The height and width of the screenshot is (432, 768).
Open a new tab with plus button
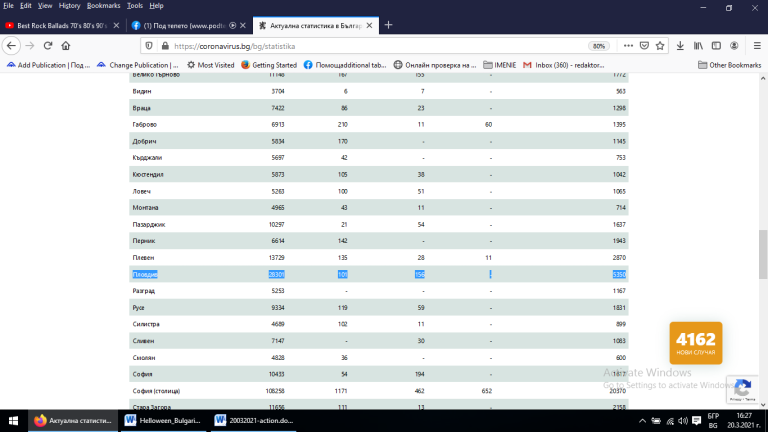click(x=388, y=24)
